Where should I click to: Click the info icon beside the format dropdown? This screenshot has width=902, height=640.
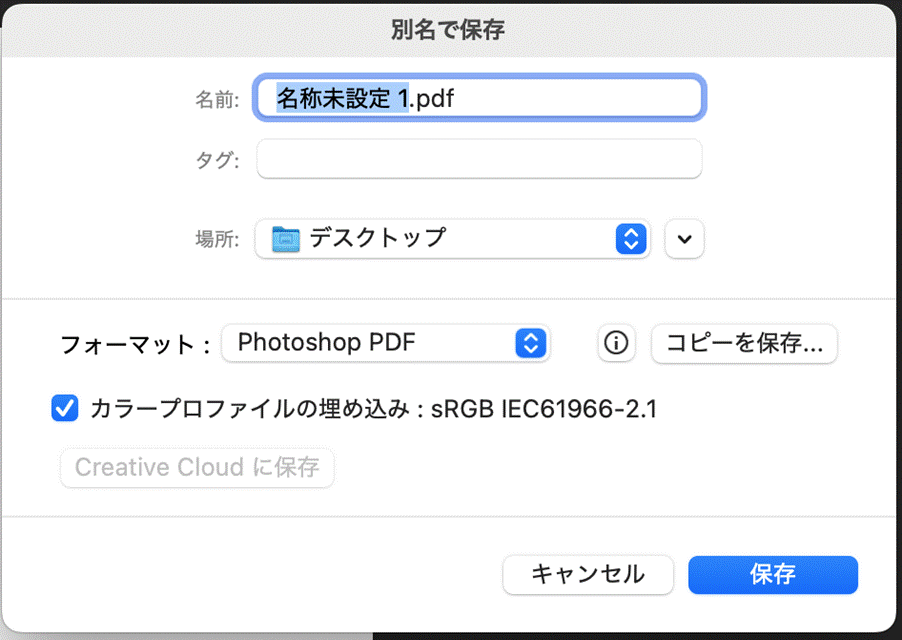click(x=617, y=344)
